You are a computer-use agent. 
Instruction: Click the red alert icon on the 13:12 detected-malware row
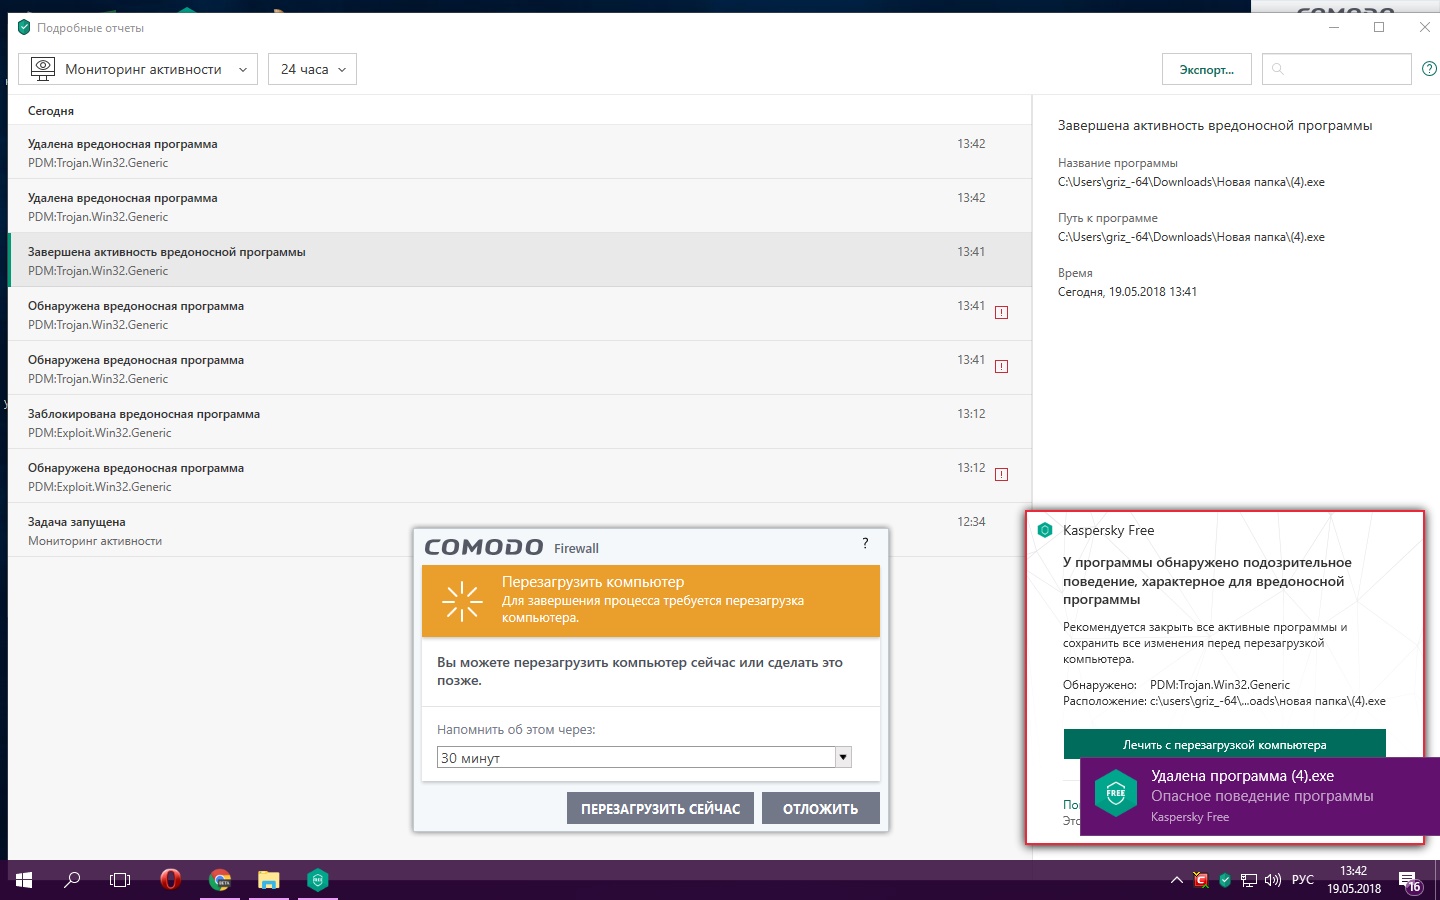tap(1001, 474)
